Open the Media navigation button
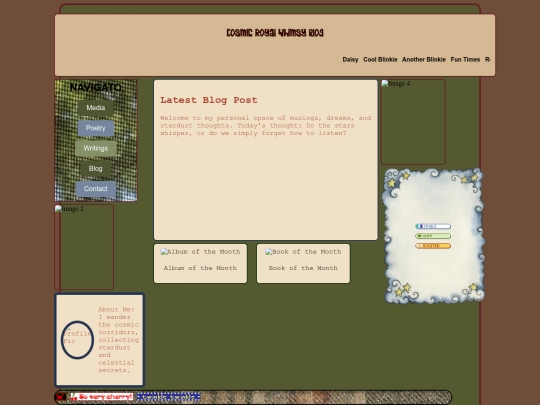Screen dimensions: 540x405 point(95,108)
